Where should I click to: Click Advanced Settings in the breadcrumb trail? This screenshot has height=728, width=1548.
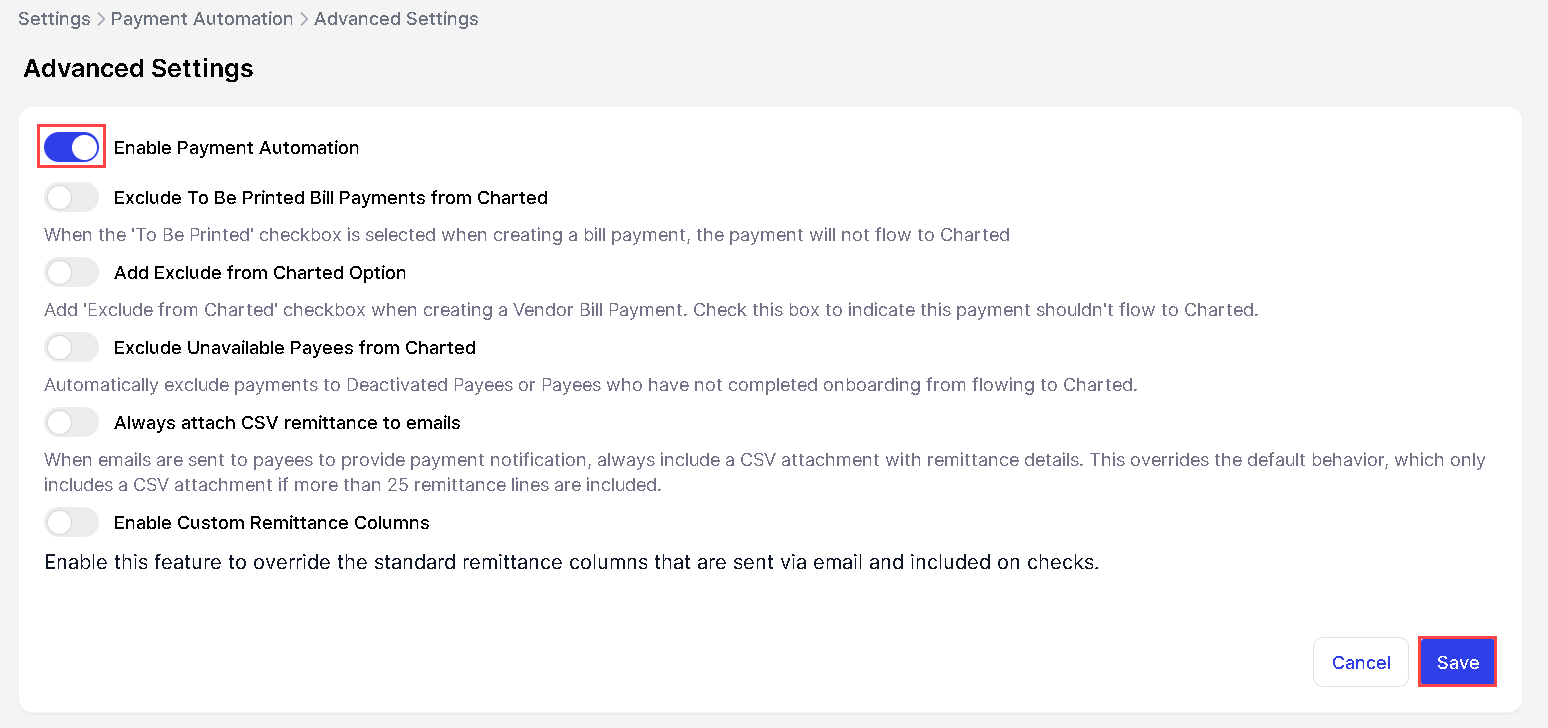396,19
